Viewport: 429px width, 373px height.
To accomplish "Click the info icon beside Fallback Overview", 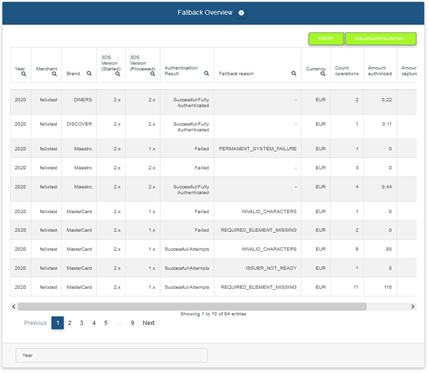I will point(241,13).
